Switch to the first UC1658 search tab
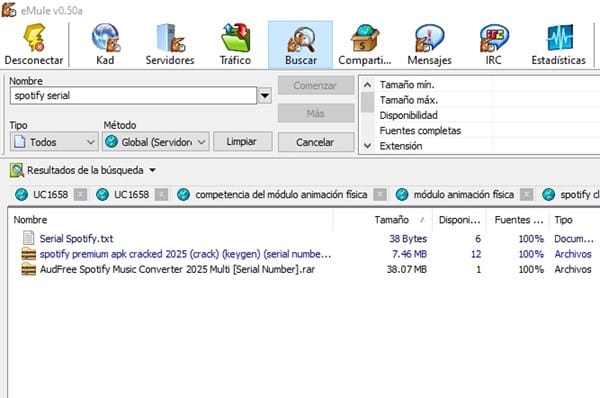Image resolution: width=600 pixels, height=398 pixels. 50,195
